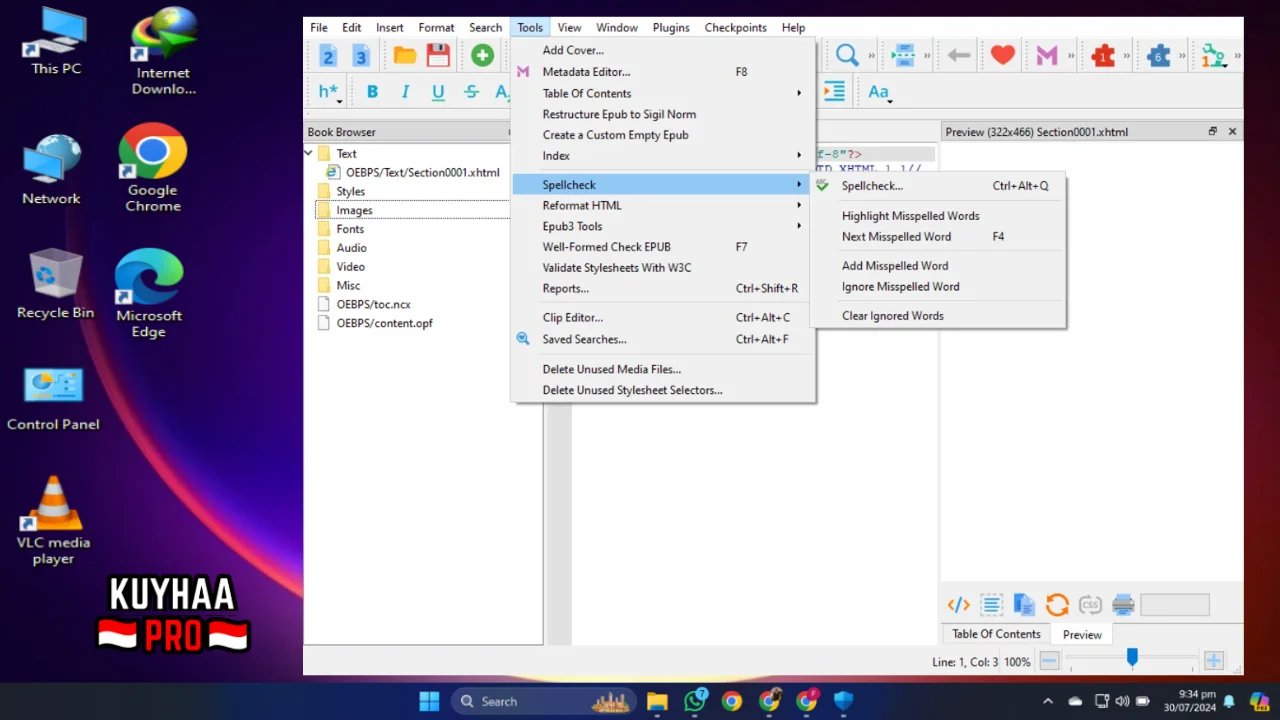
Task: Click the Increase Indent toolbar icon
Action: click(x=834, y=92)
